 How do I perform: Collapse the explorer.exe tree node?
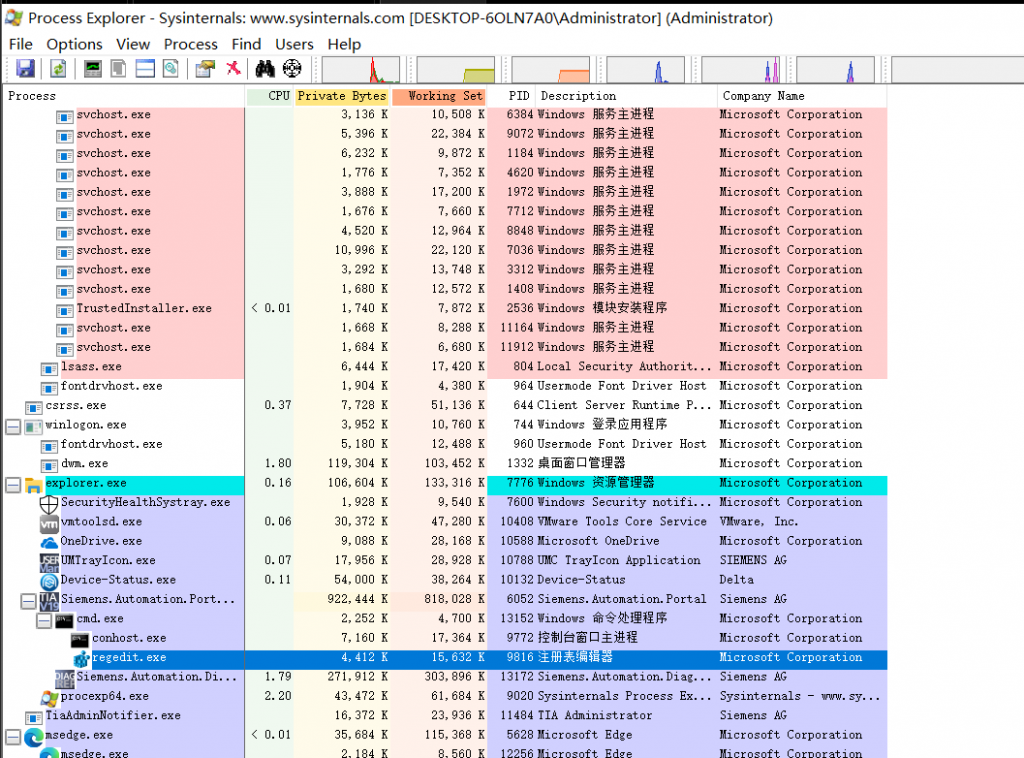(12, 484)
